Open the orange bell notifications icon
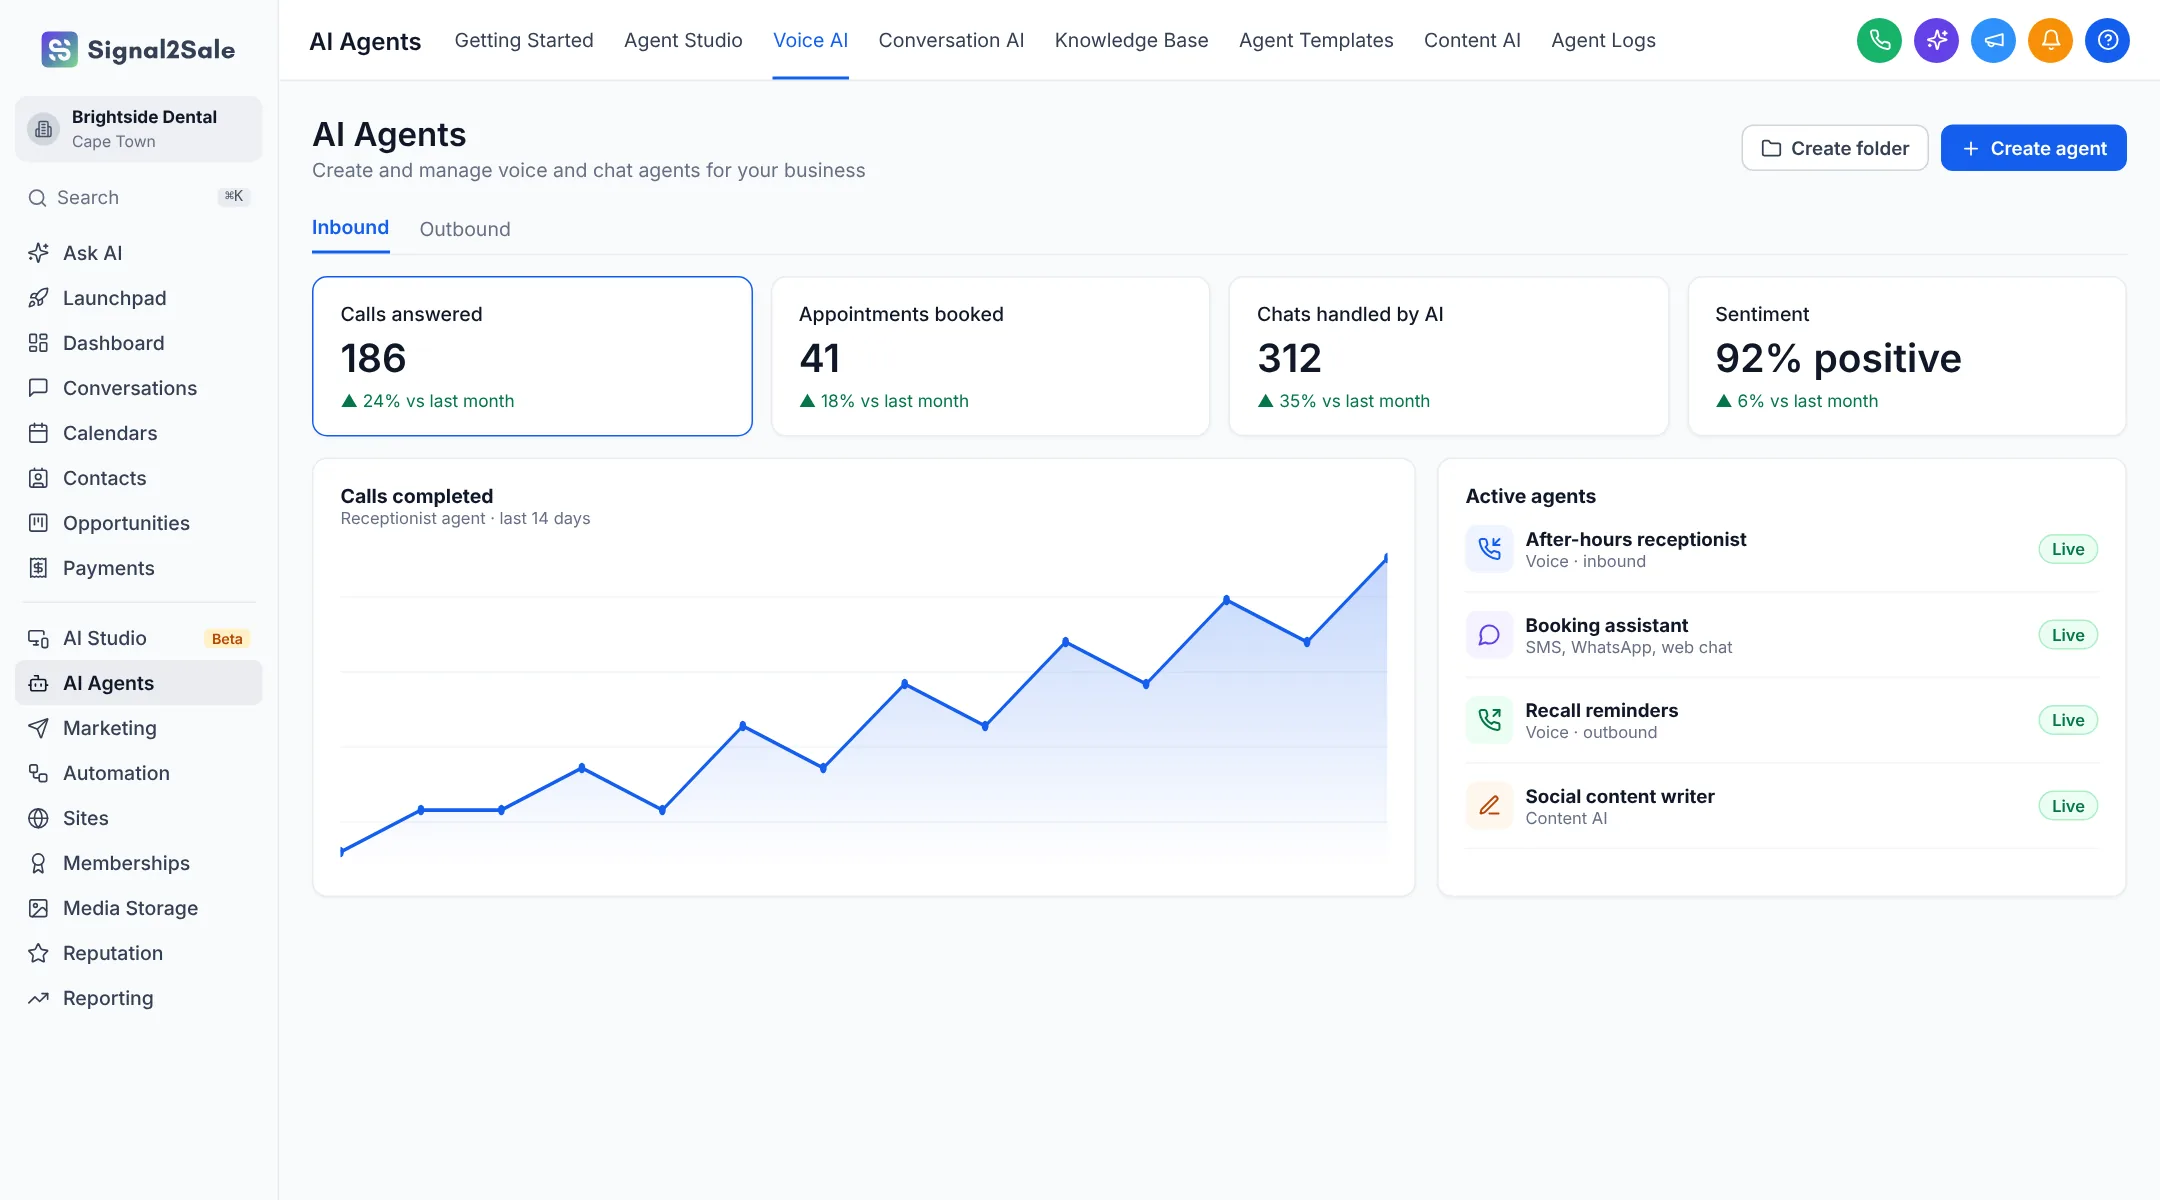2160x1200 pixels. pyautogui.click(x=2050, y=40)
